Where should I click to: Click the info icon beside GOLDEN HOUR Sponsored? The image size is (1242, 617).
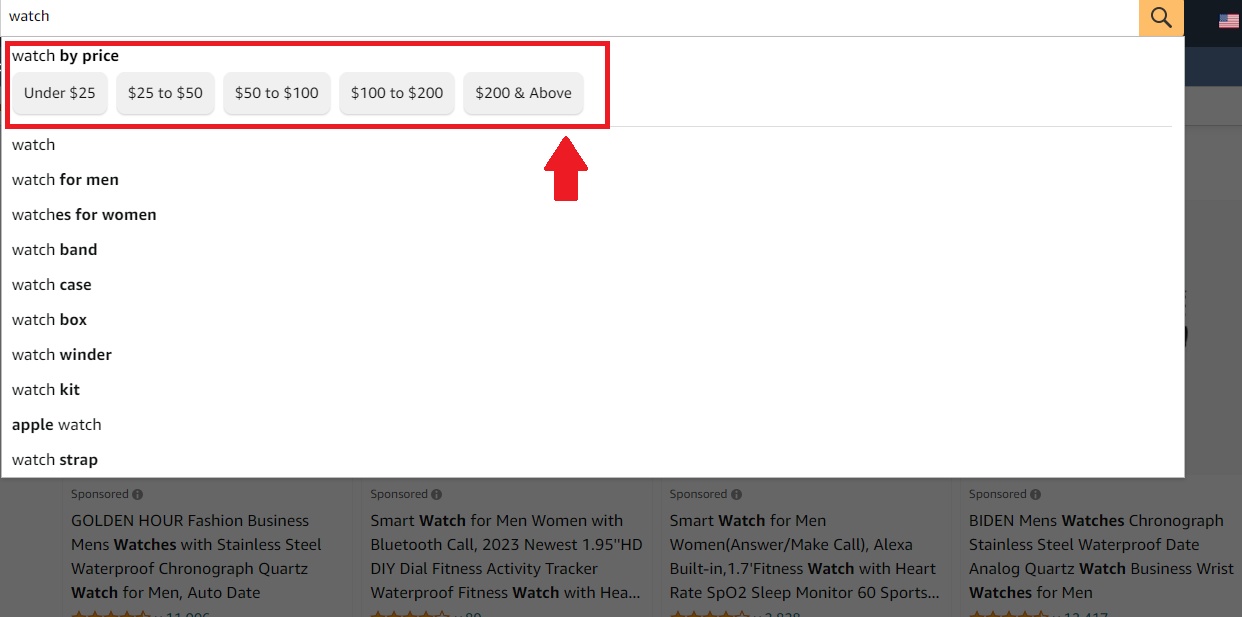[138, 494]
